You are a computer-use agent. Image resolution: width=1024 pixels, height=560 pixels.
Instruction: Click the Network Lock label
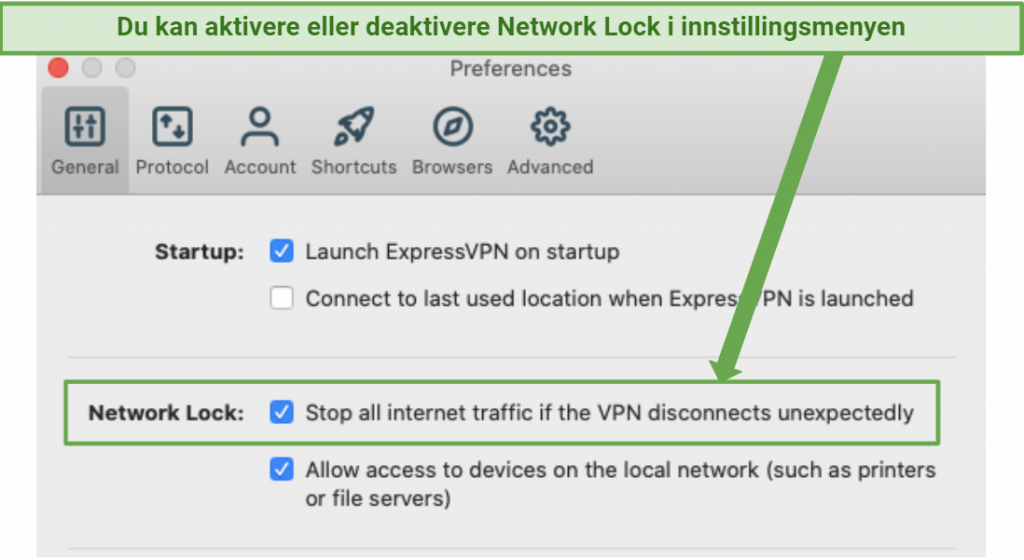(x=166, y=413)
